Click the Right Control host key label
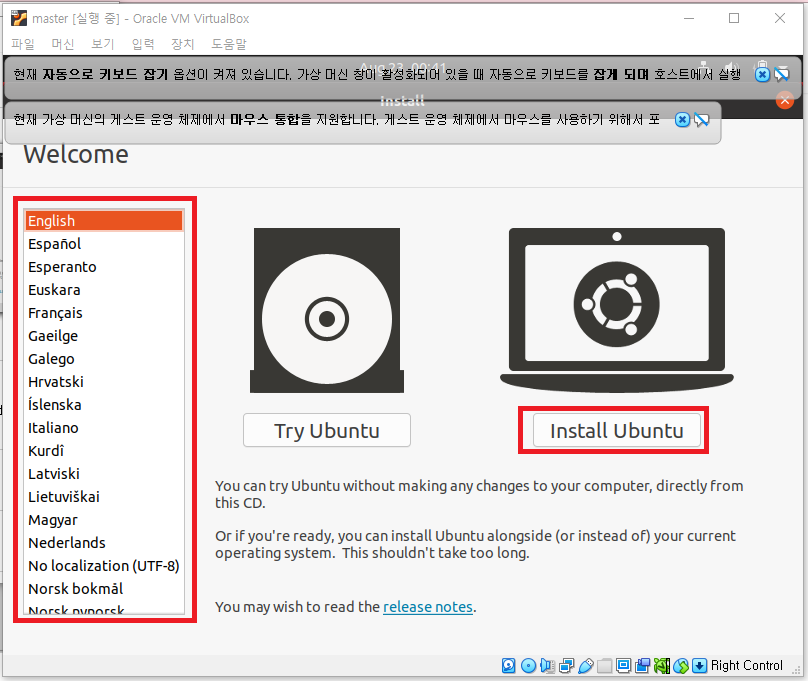808x681 pixels. (x=747, y=666)
